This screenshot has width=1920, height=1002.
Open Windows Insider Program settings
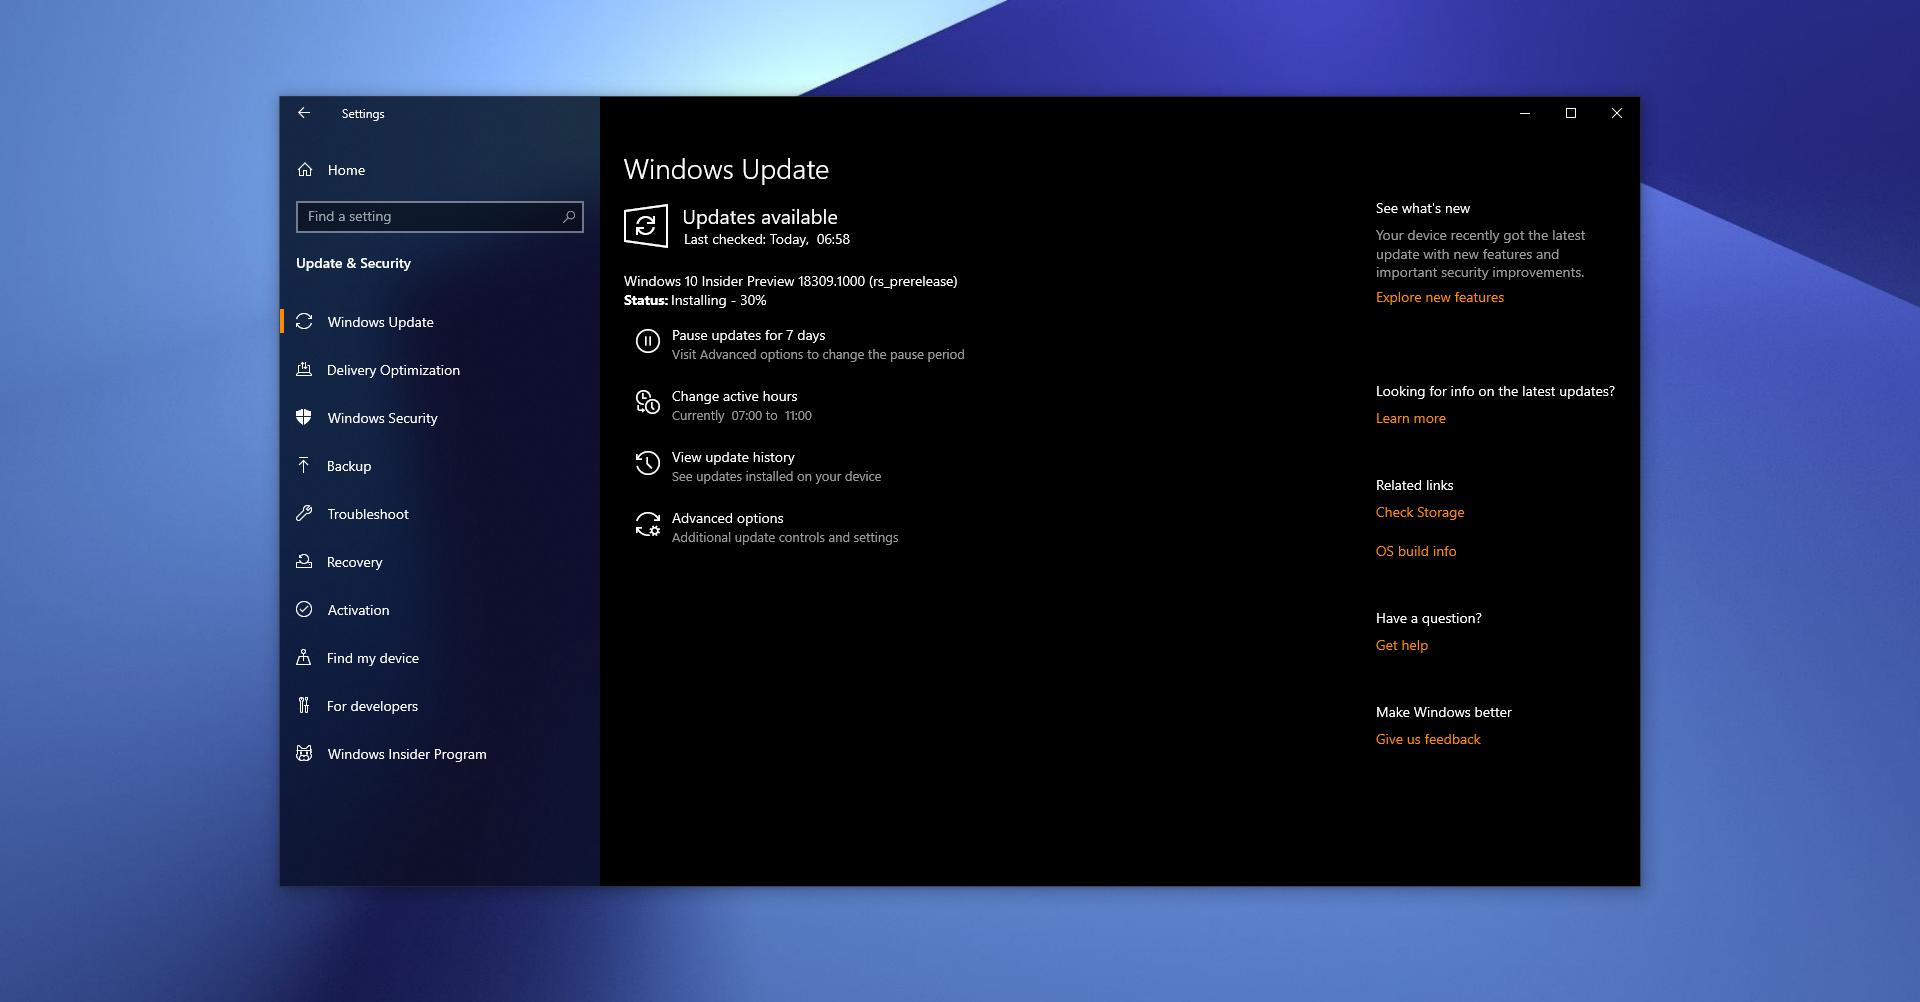coord(440,754)
